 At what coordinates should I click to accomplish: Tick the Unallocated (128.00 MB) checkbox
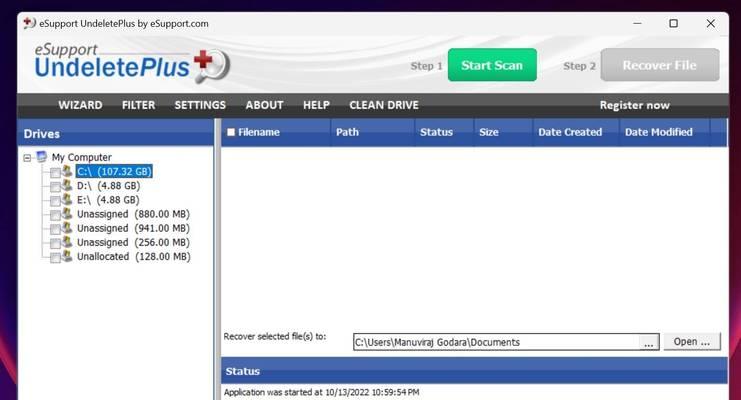click(55, 258)
